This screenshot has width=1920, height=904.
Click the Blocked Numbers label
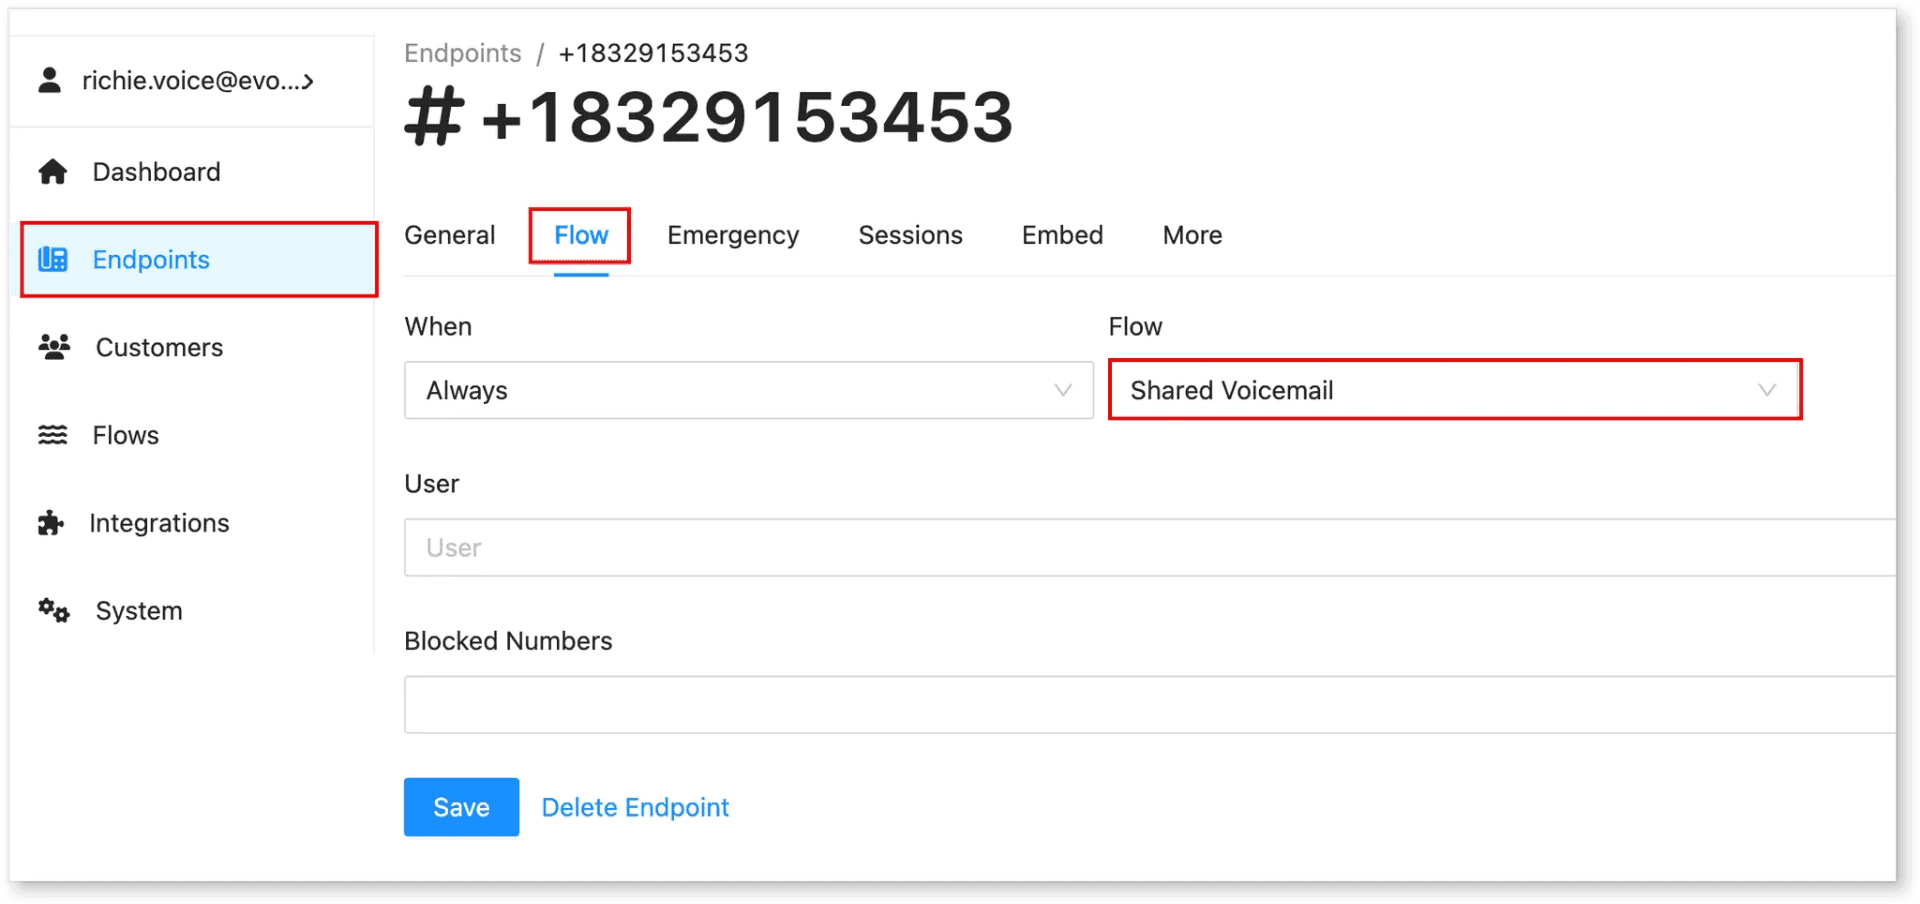click(x=508, y=641)
